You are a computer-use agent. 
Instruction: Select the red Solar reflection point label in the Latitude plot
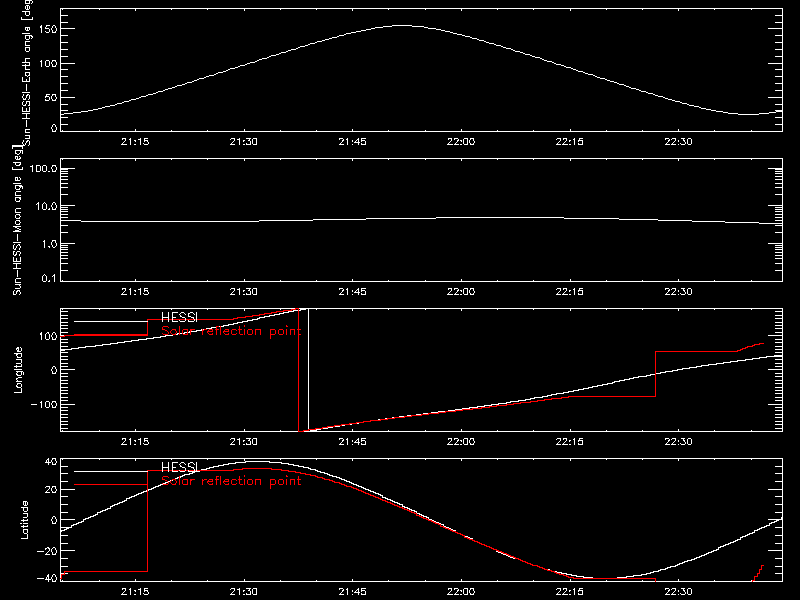click(x=231, y=481)
